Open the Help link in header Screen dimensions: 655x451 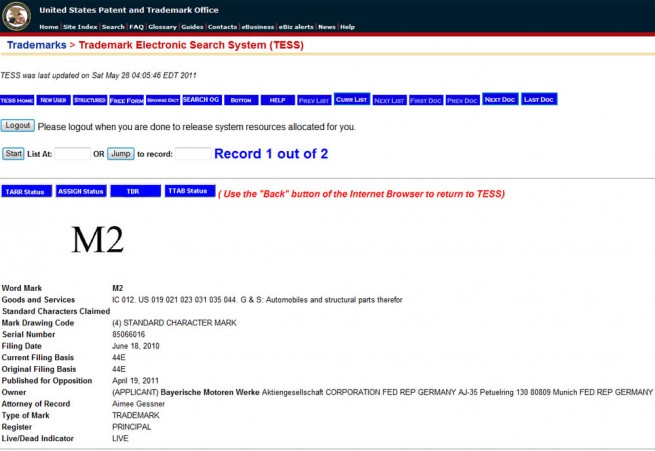(x=348, y=27)
